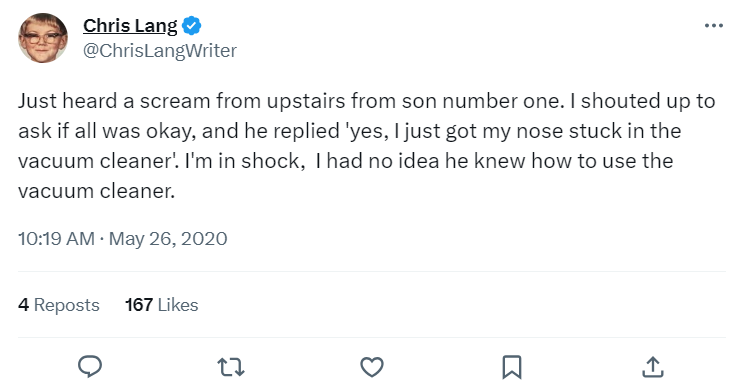Click the reply speech bubble icon
The image size is (742, 389).
[x=90, y=367]
